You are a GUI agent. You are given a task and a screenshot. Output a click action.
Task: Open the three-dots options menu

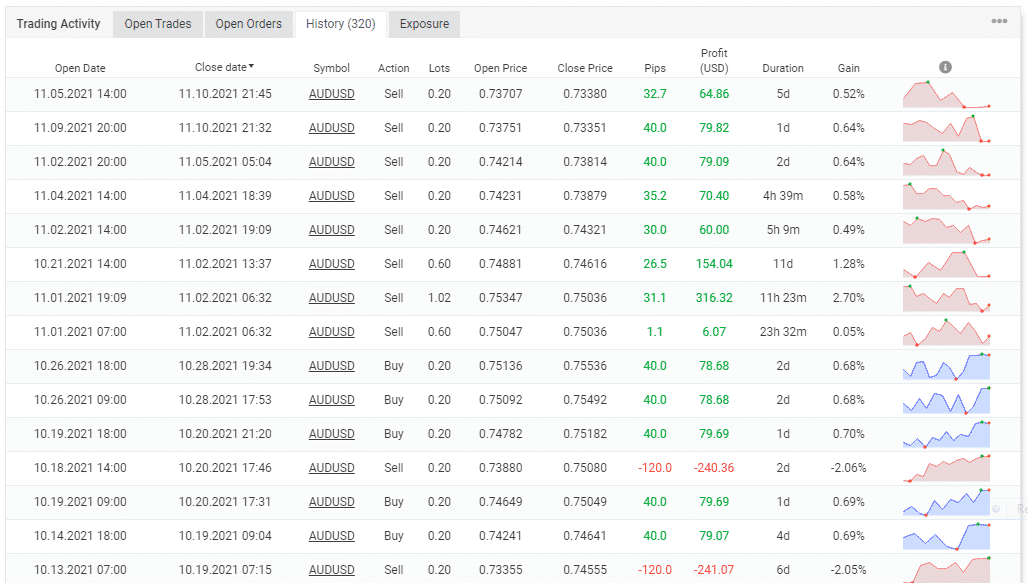pos(999,21)
